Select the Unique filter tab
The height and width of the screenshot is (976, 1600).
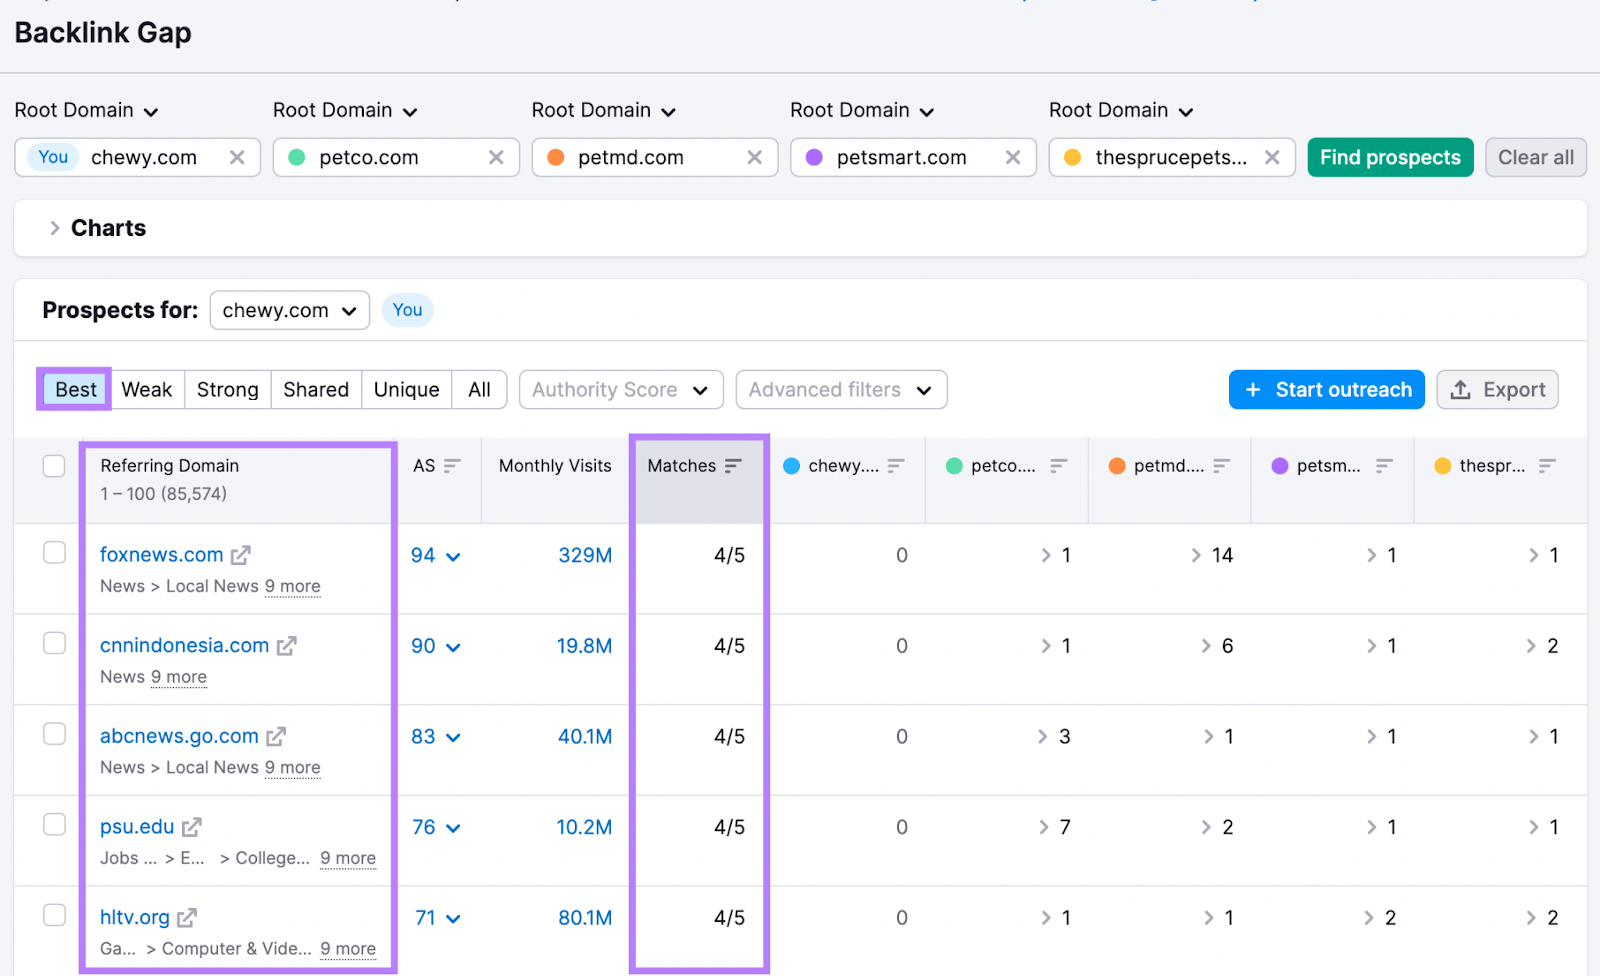(405, 389)
